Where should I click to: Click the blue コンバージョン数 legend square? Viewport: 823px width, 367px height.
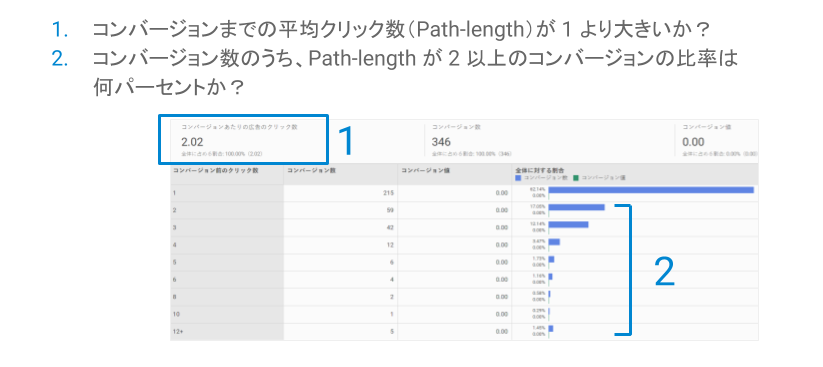[x=519, y=178]
